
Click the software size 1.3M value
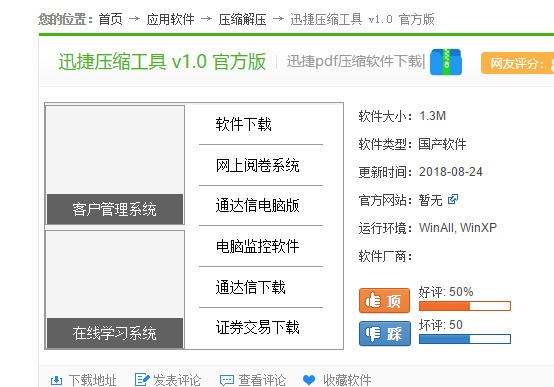tap(432, 116)
